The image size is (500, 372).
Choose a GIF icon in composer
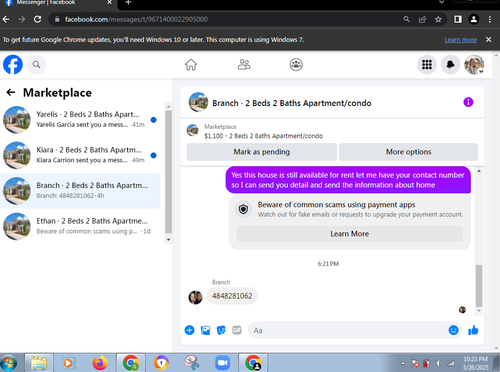pyautogui.click(x=237, y=330)
